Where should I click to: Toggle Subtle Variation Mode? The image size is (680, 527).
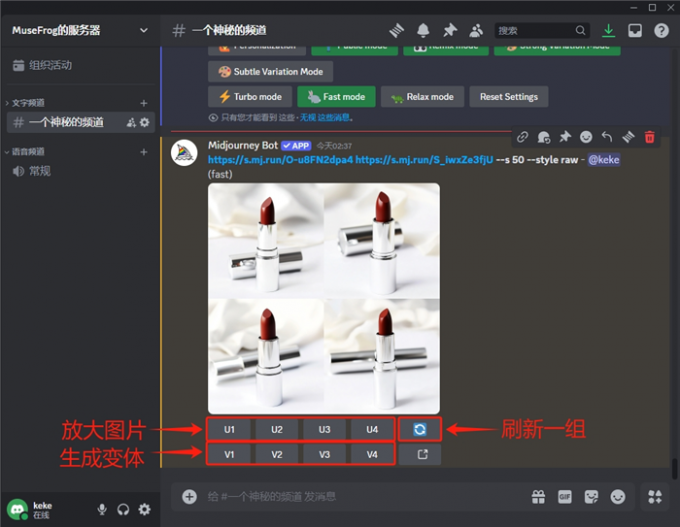pos(270,72)
